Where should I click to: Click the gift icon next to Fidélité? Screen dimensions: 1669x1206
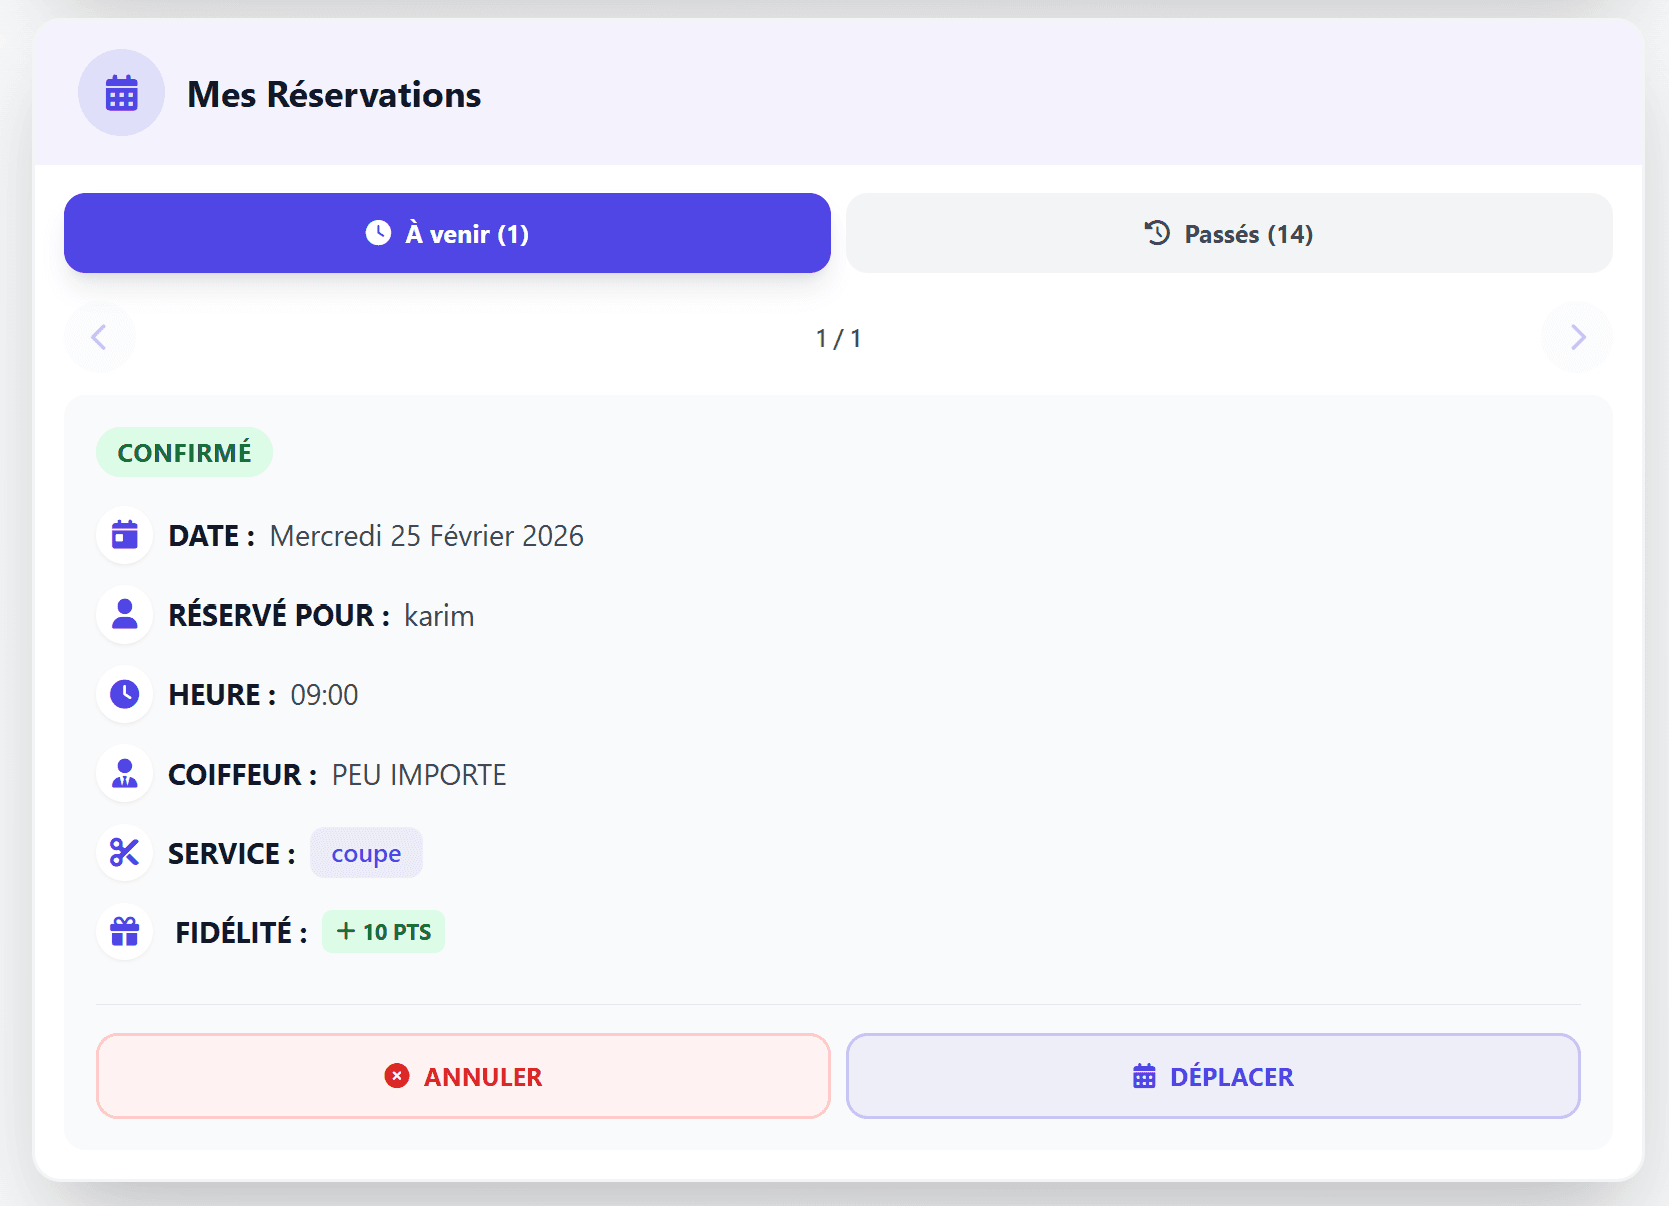[x=124, y=931]
